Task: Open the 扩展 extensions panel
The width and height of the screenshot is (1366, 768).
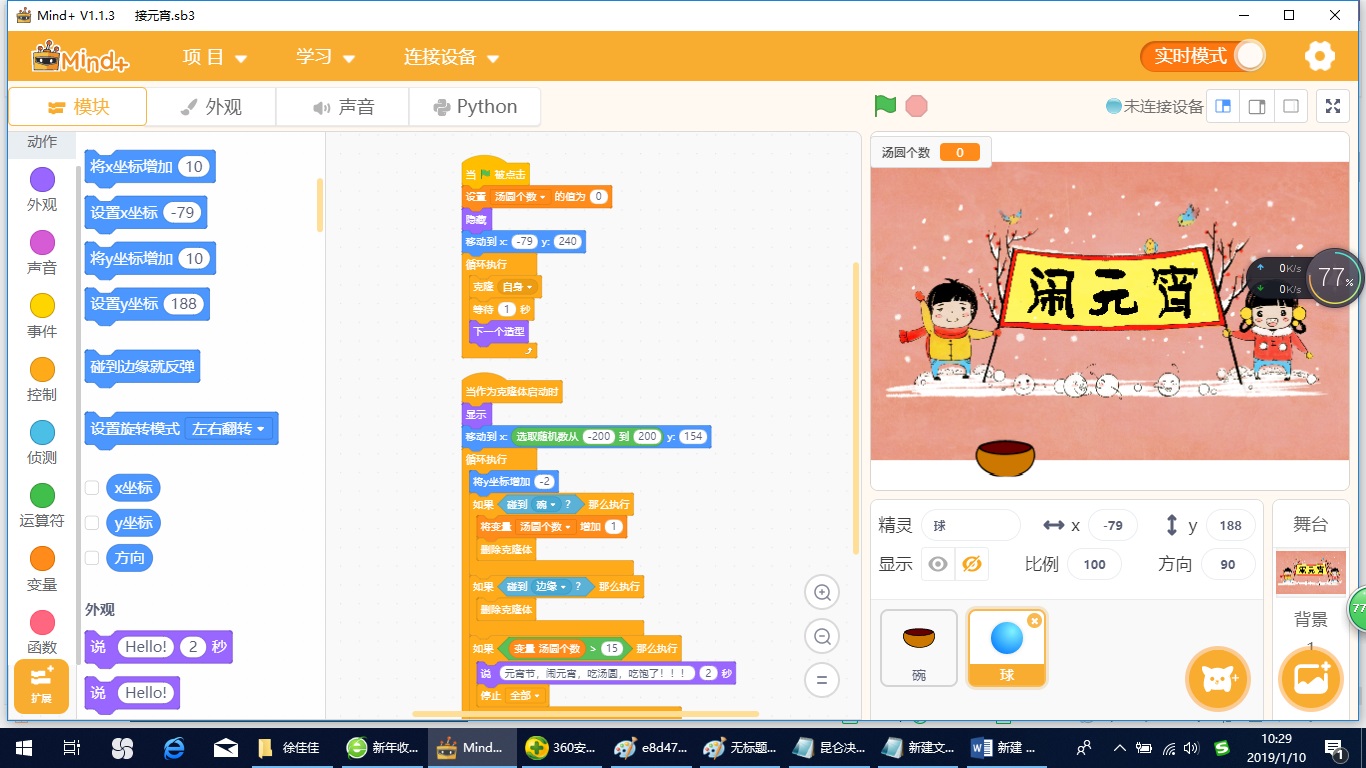Action: pyautogui.click(x=41, y=686)
